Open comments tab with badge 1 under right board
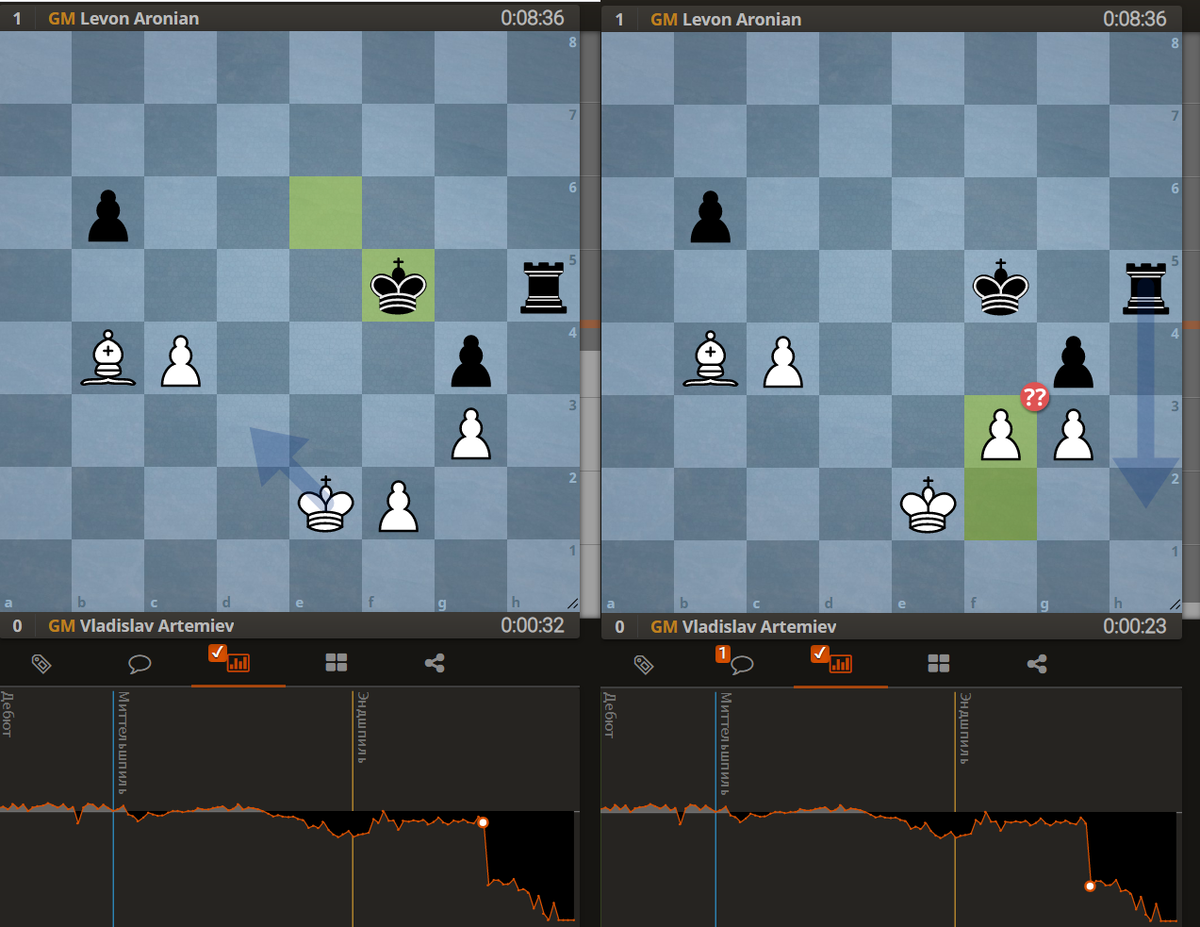Image resolution: width=1200 pixels, height=927 pixels. point(740,663)
